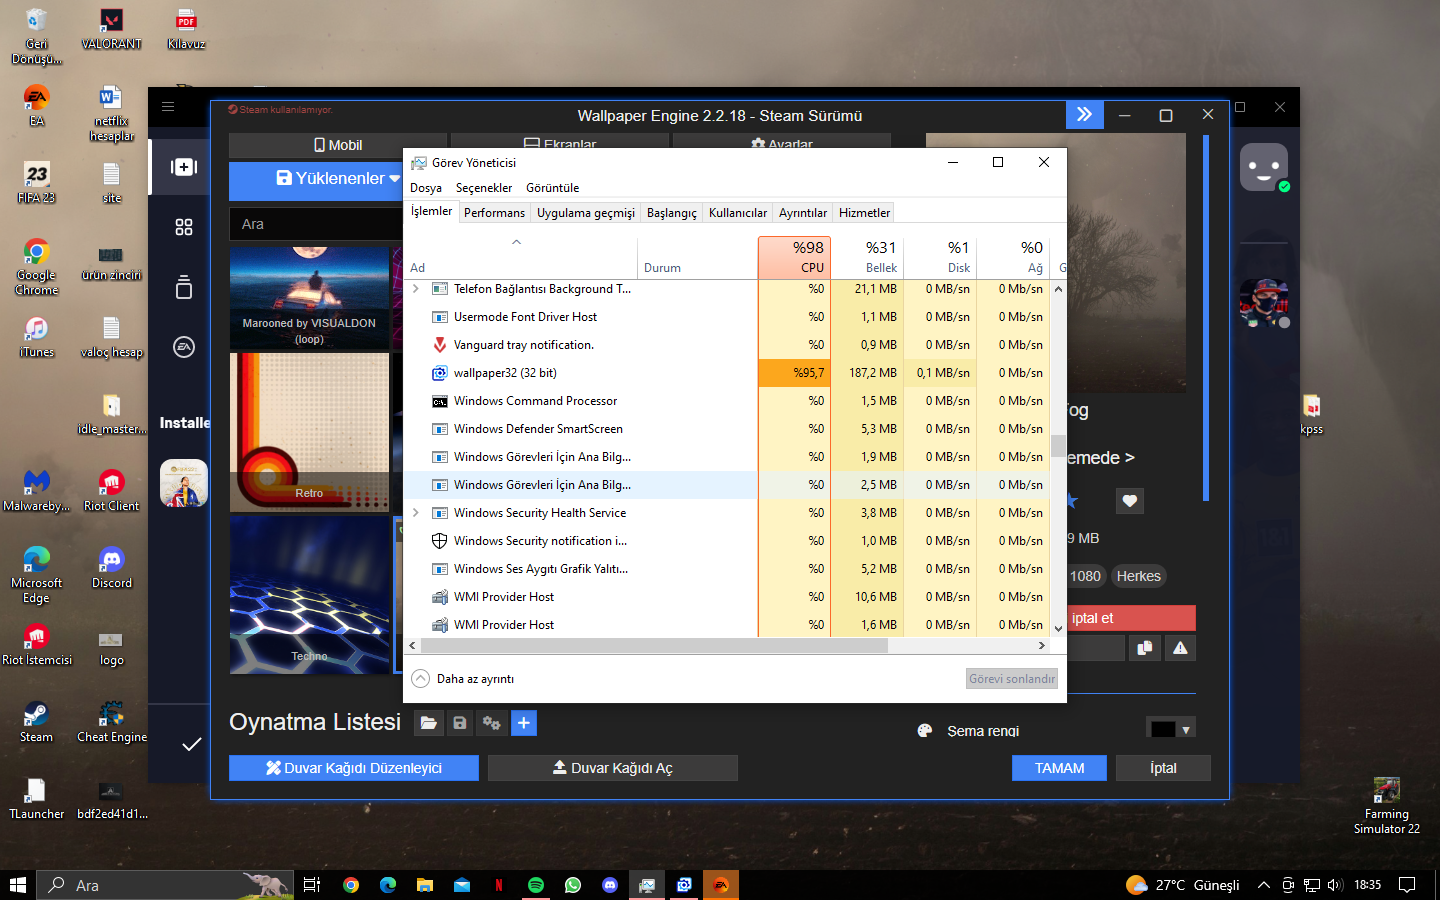This screenshot has height=900, width=1440.
Task: Select the Retro wallpaper thumbnail
Action: (x=310, y=432)
